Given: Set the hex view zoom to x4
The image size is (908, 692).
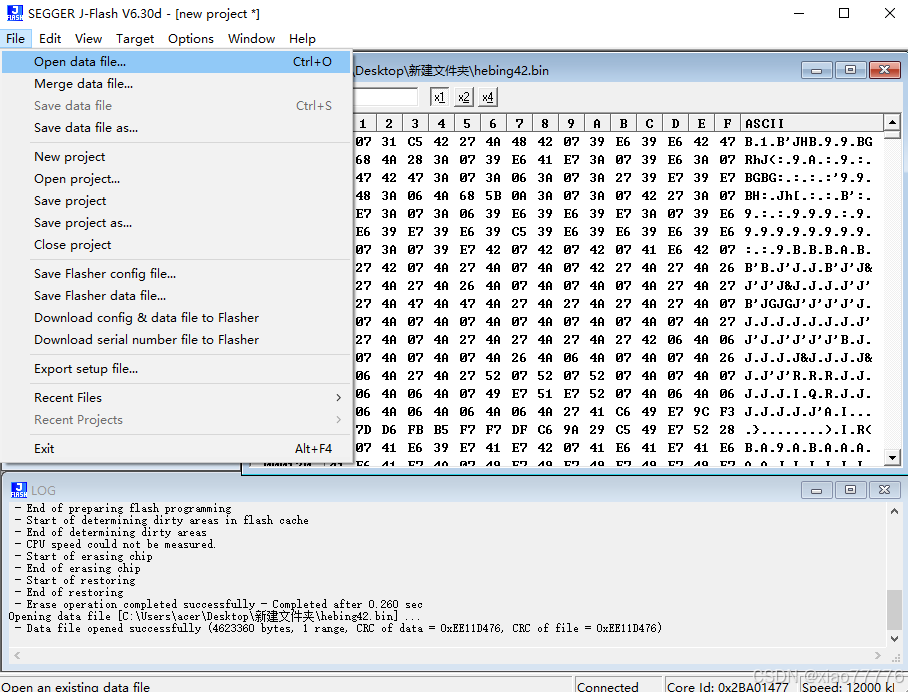Looking at the screenshot, I should (x=487, y=96).
